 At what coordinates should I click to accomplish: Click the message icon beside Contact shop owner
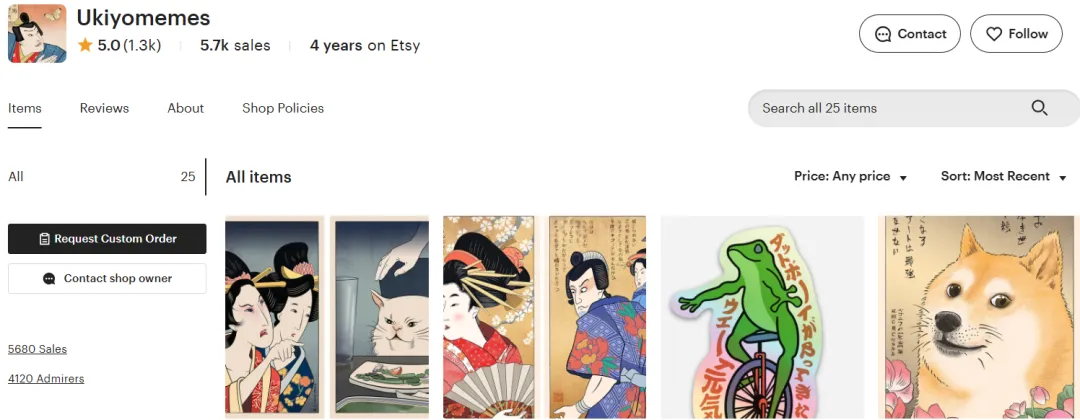(49, 279)
